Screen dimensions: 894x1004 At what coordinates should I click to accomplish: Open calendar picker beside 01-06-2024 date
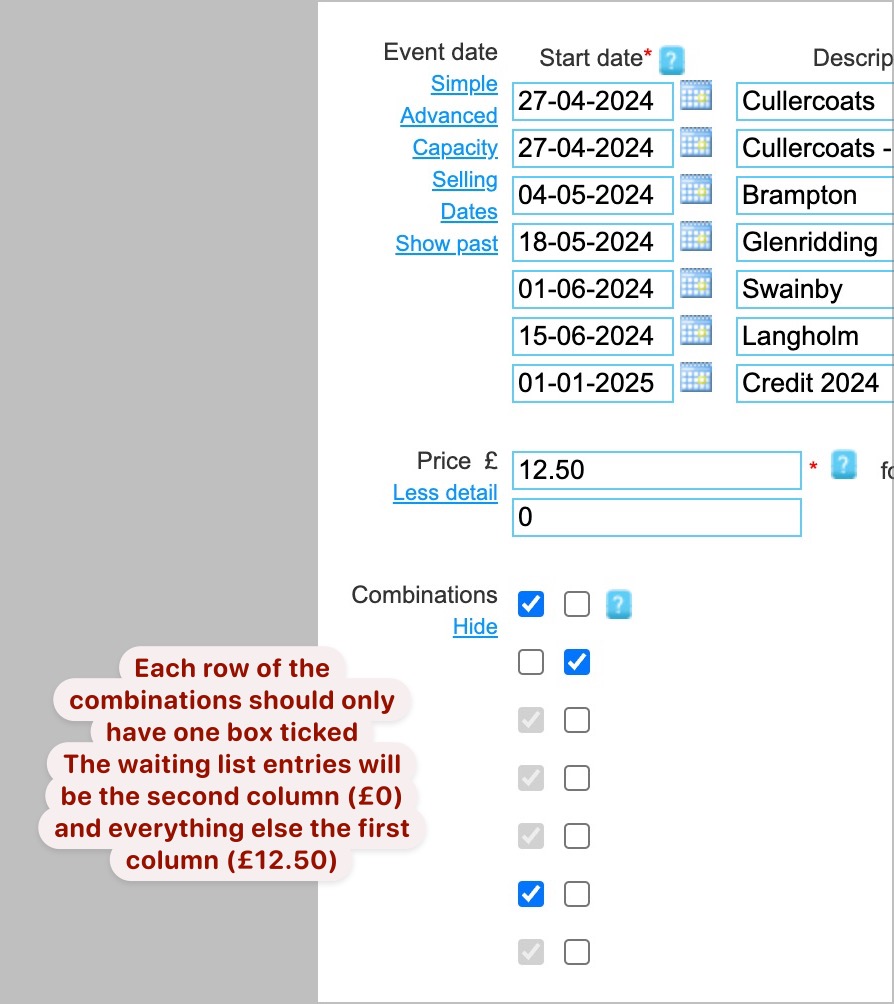[695, 286]
